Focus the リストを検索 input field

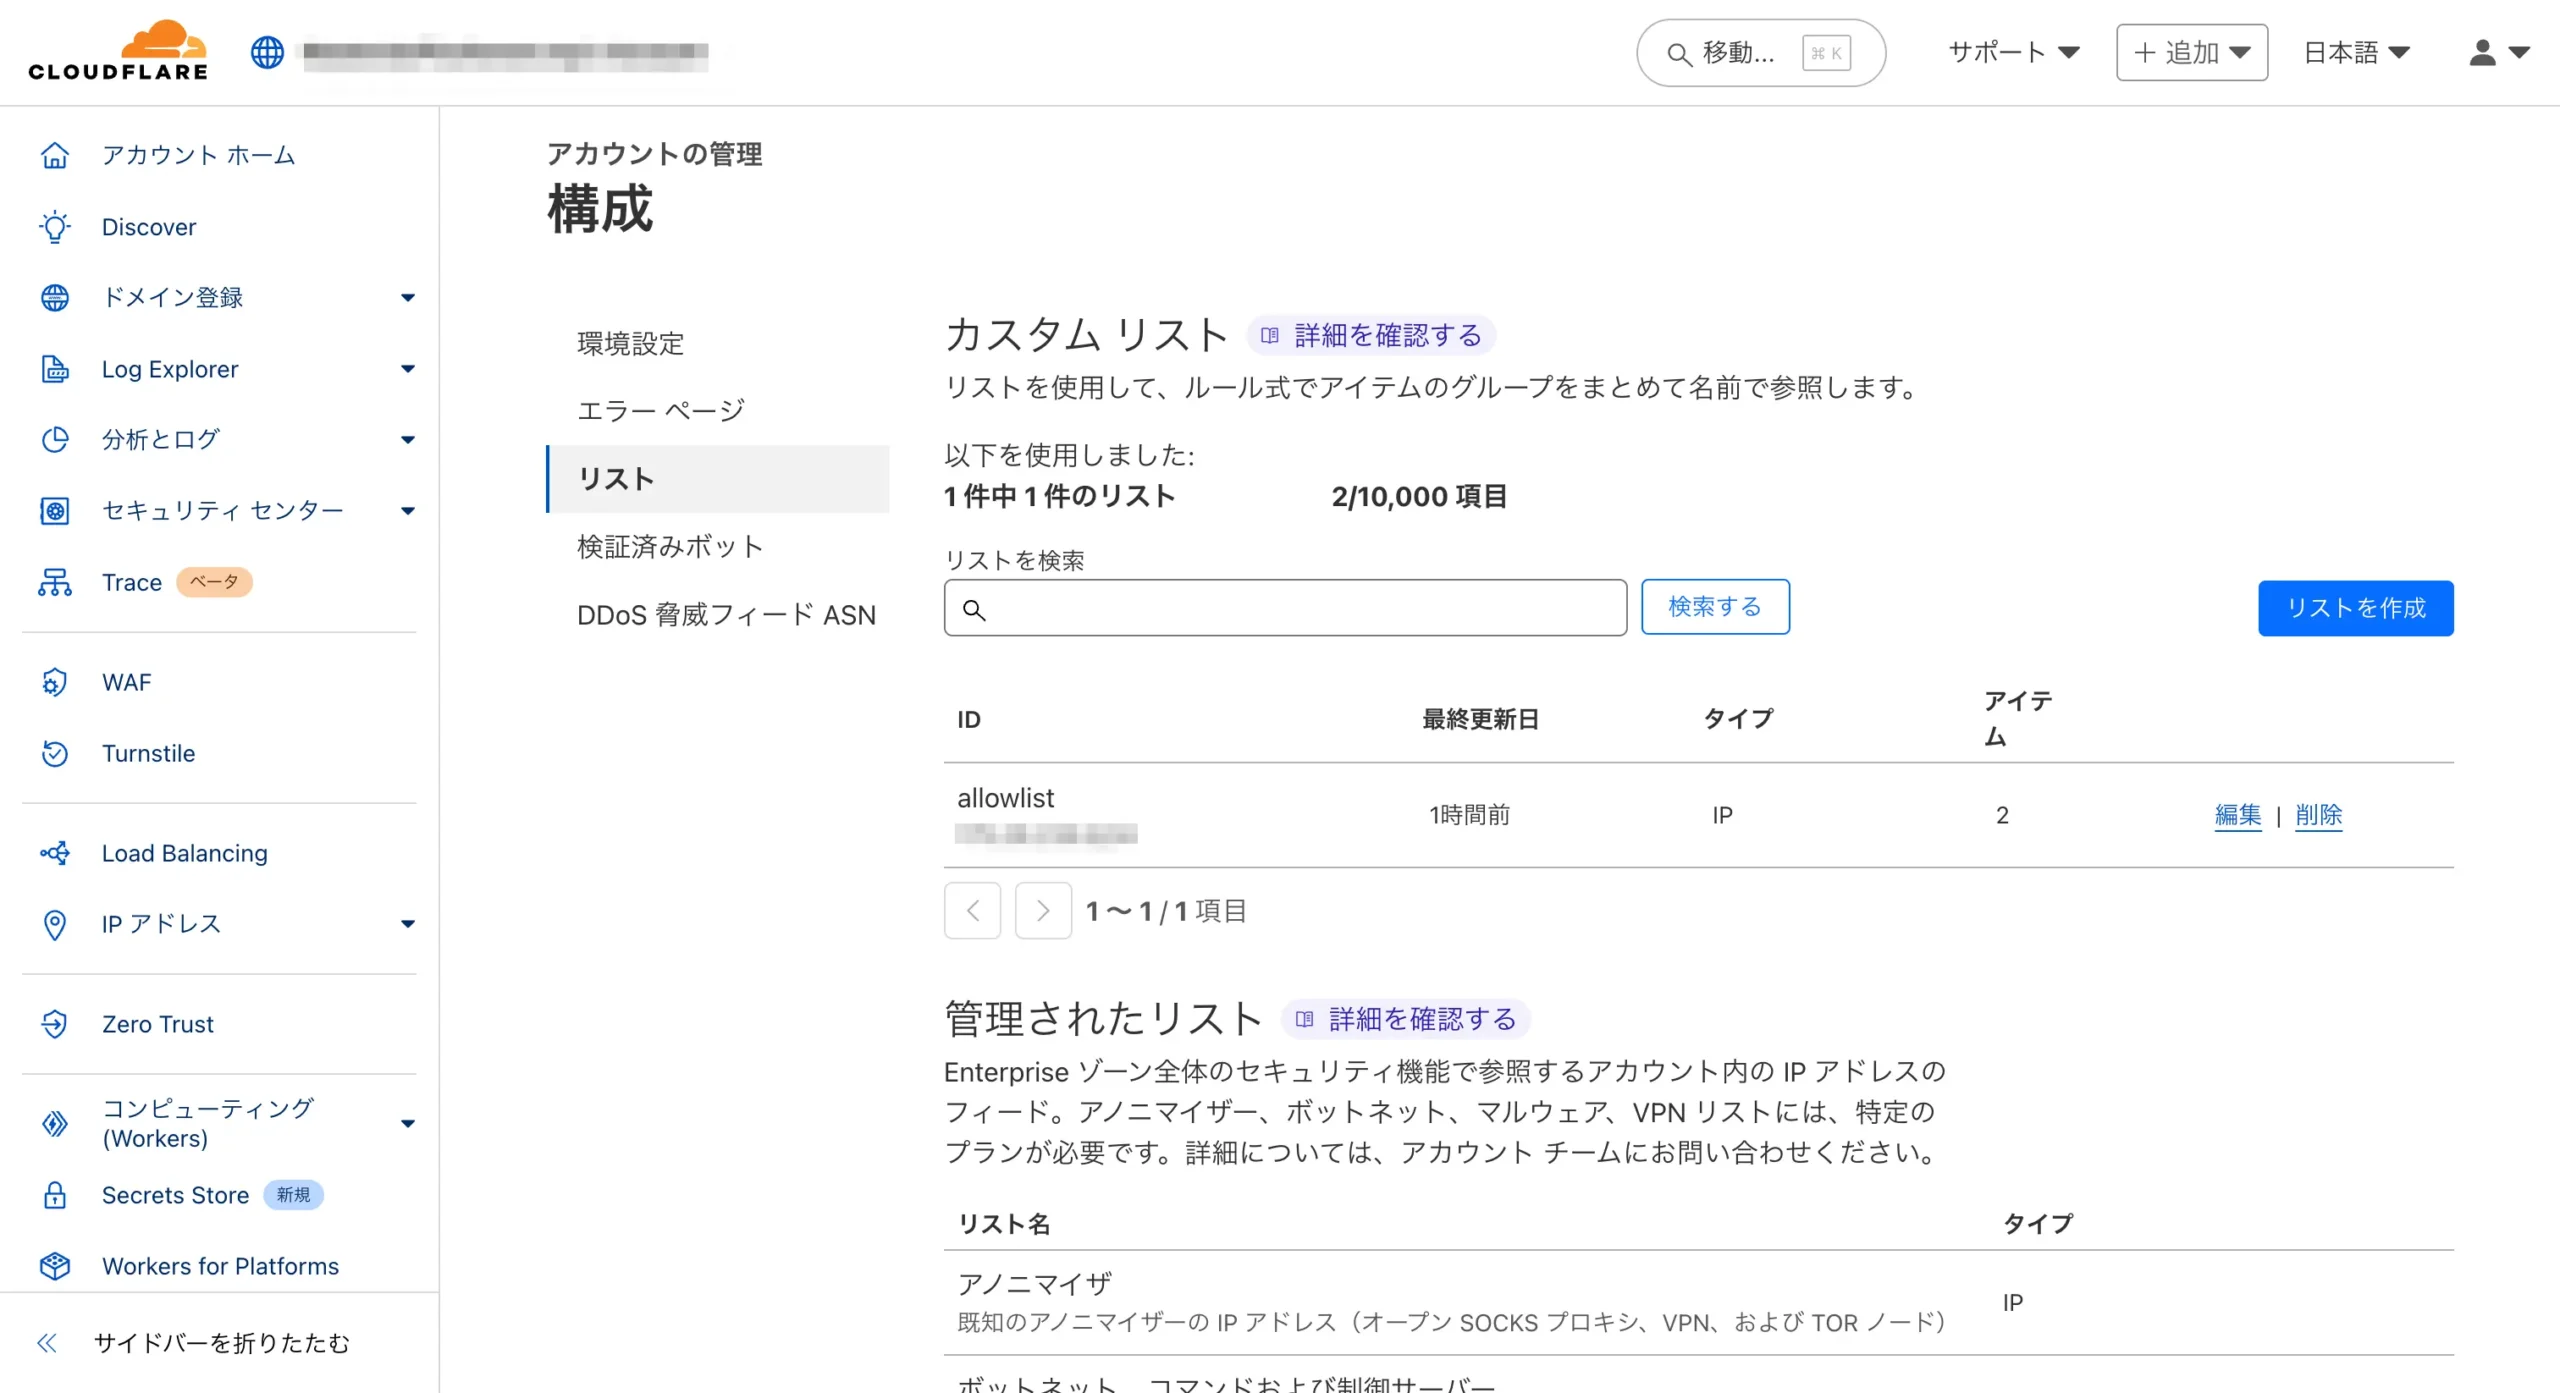(1300, 608)
